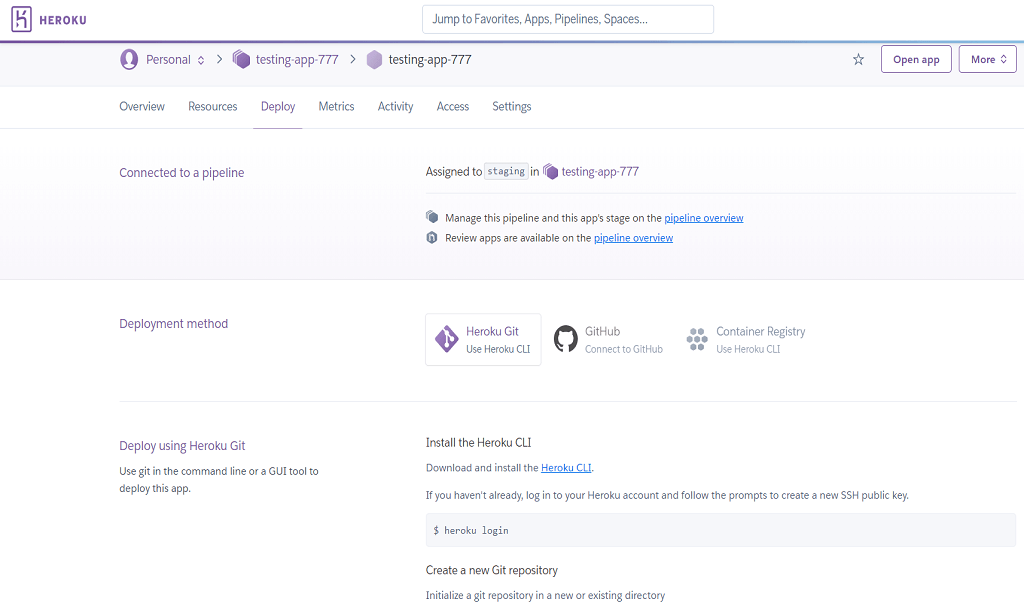The height and width of the screenshot is (612, 1024).
Task: Select the Heroku Git deployment method
Action: (483, 340)
